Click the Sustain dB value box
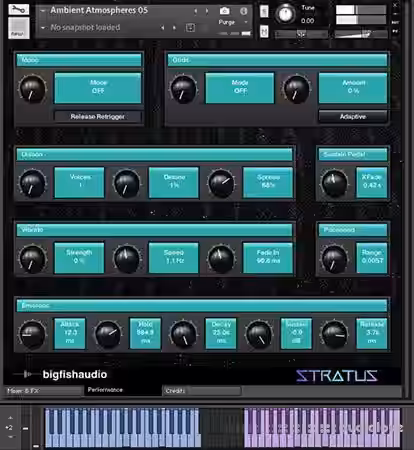This screenshot has height=450, width=414. [x=296, y=333]
